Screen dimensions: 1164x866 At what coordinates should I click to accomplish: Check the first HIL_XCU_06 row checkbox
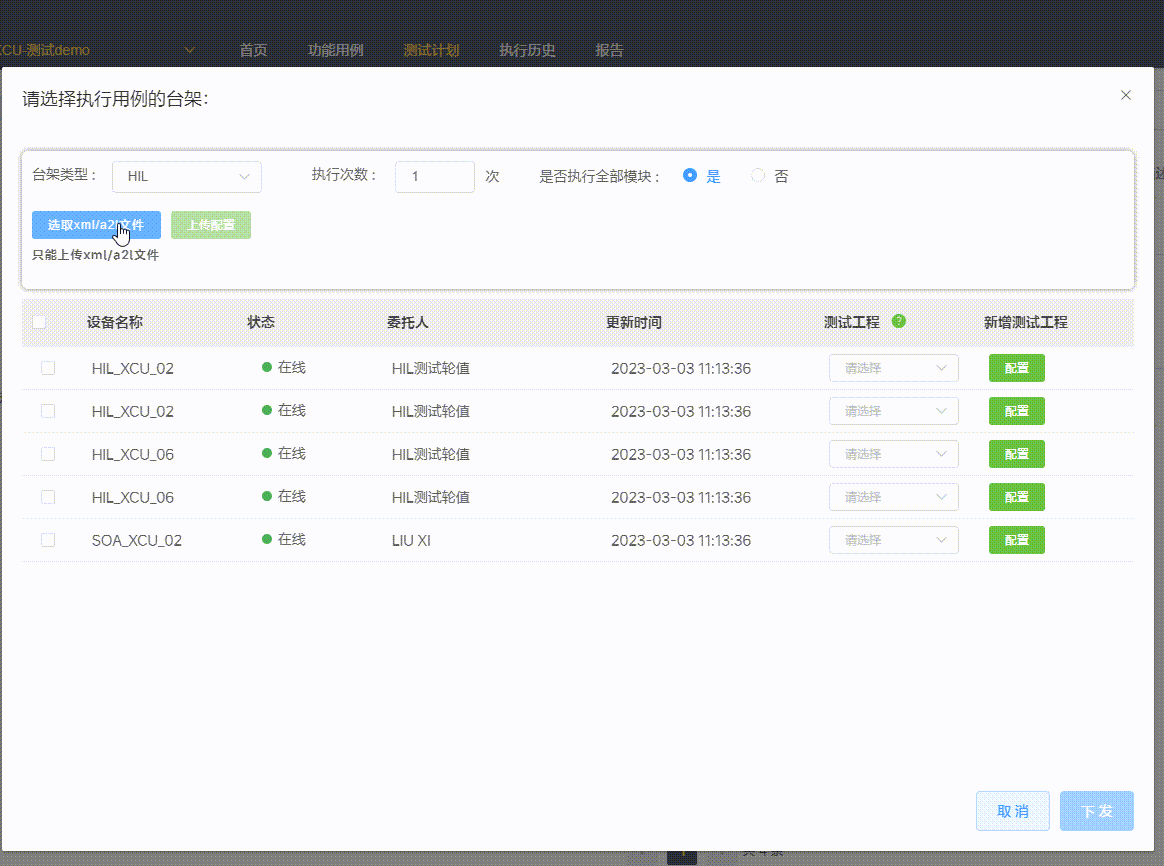pyautogui.click(x=48, y=454)
